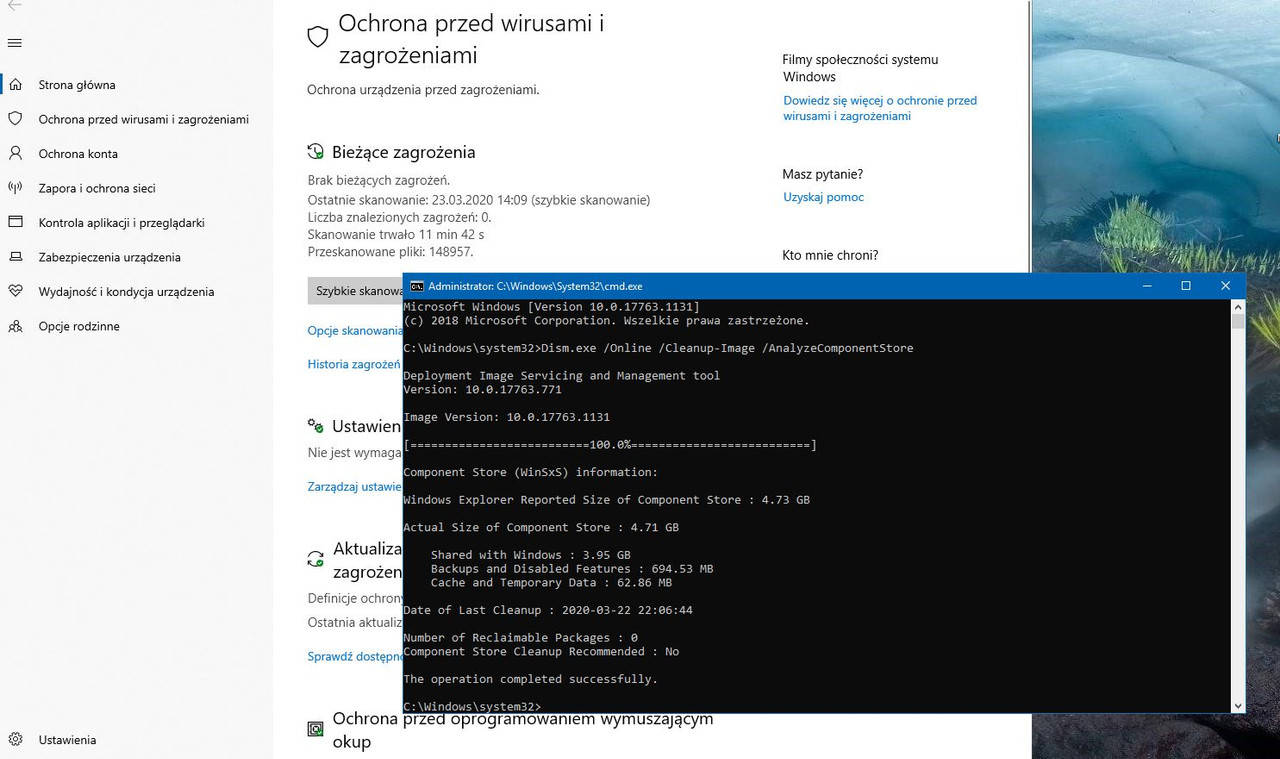The width and height of the screenshot is (1280, 759).
Task: Open Zabezpieczenia urządzenia section
Action: click(x=110, y=257)
